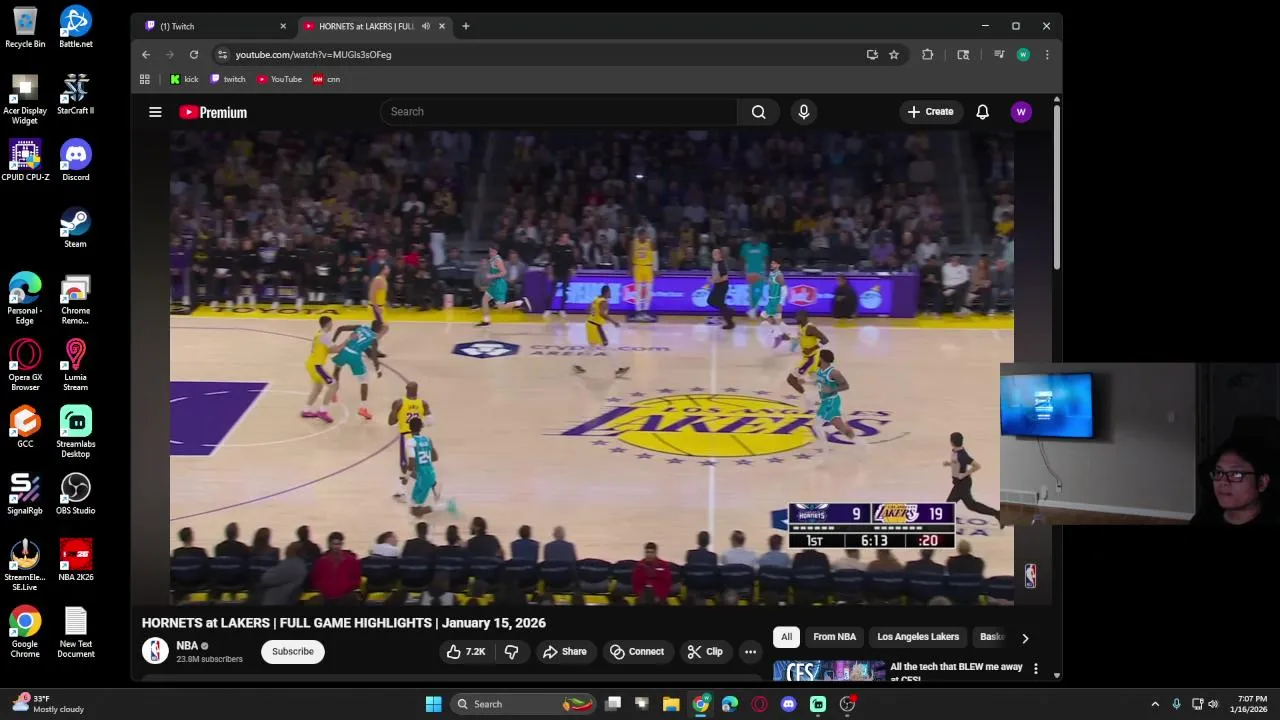The height and width of the screenshot is (720, 1280).
Task: Select the HORNETS at LAKERS tab
Action: pos(375,26)
